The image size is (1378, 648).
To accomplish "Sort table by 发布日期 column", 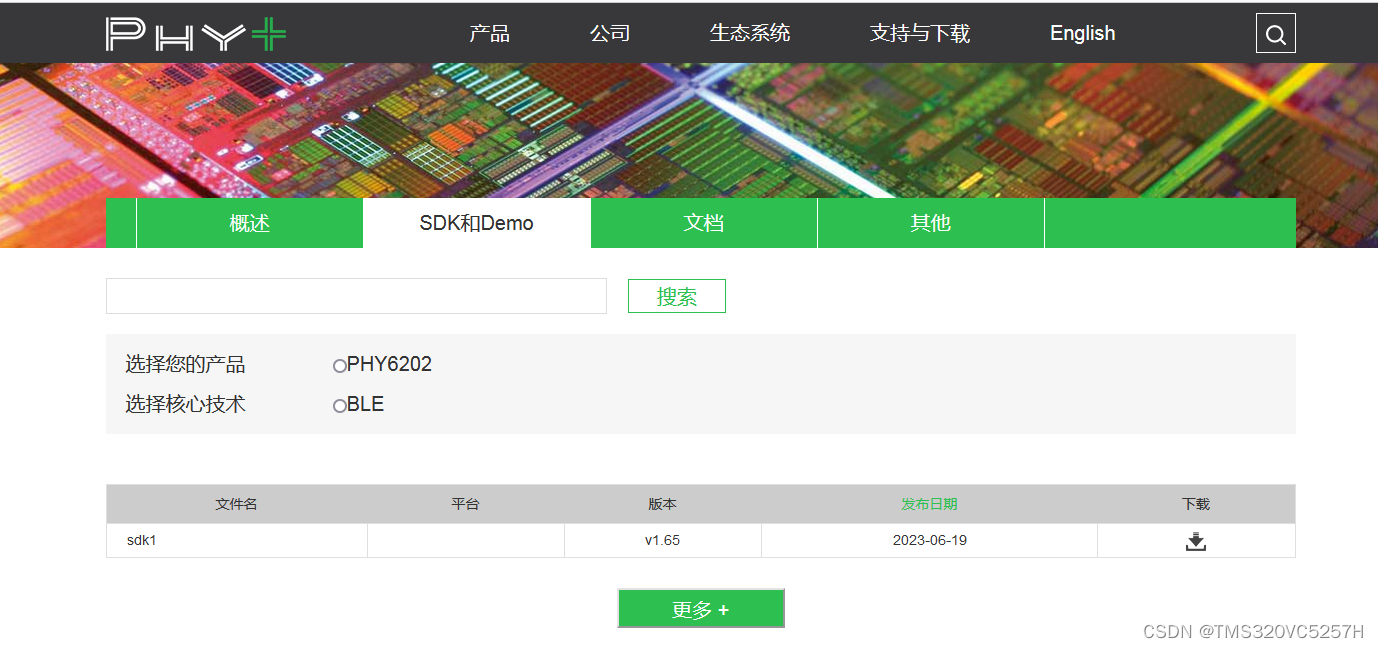I will [x=928, y=504].
